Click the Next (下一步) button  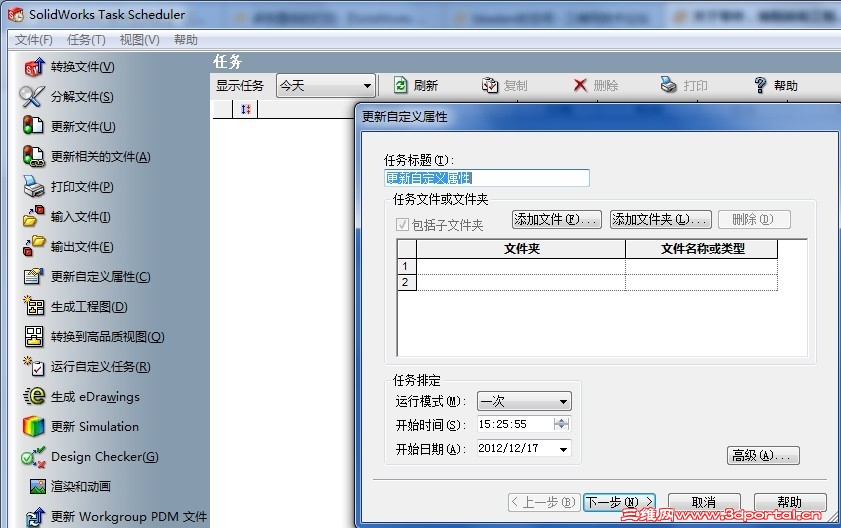click(619, 502)
